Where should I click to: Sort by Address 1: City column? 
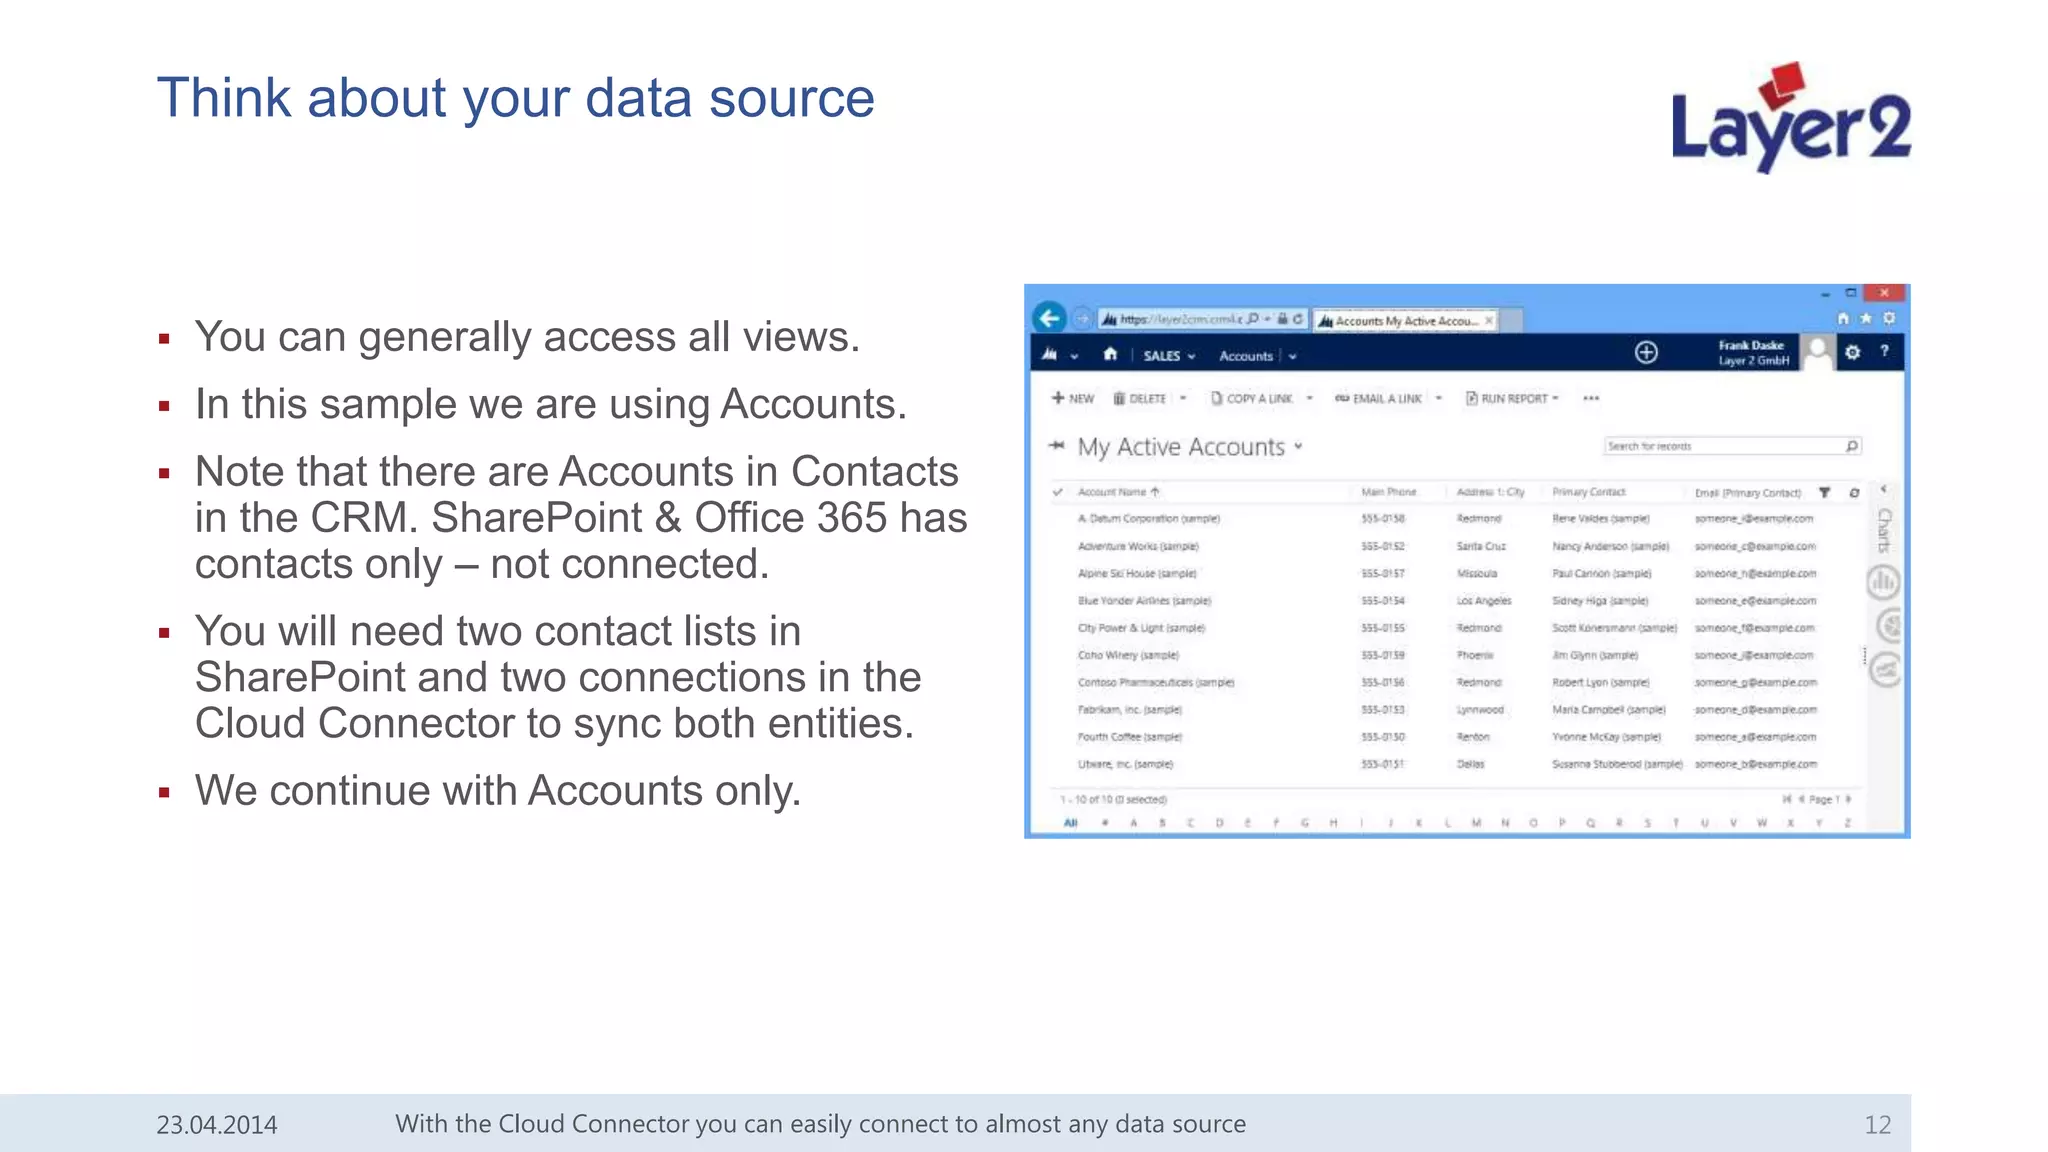click(1490, 492)
